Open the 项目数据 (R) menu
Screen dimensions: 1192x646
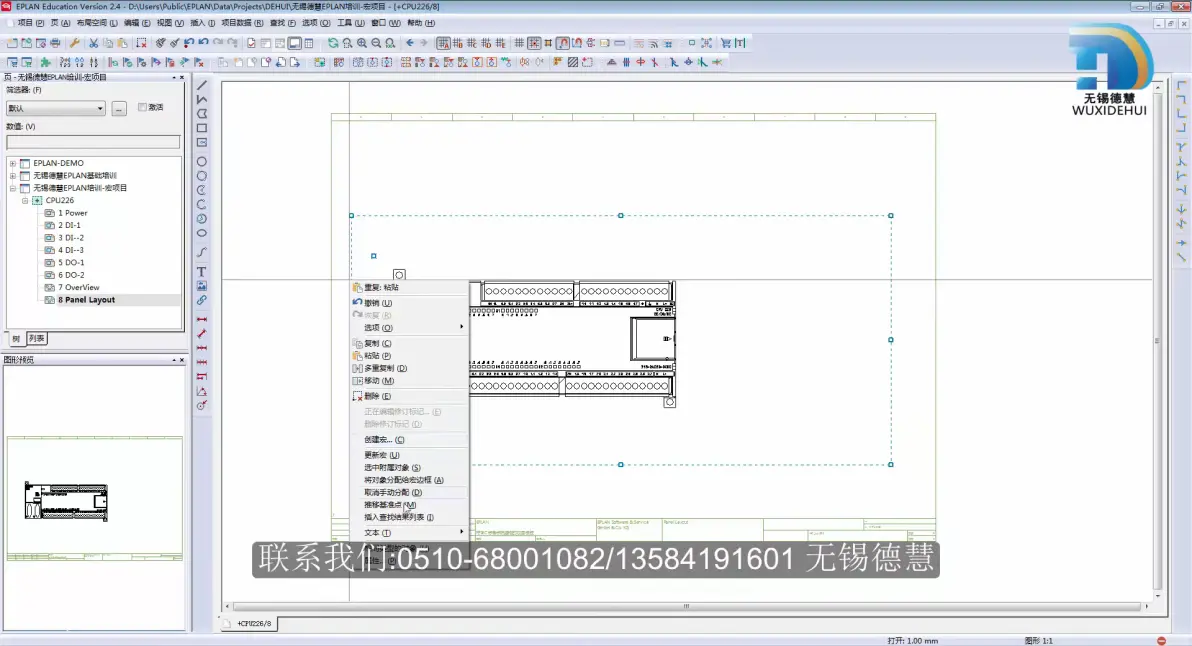coord(243,23)
